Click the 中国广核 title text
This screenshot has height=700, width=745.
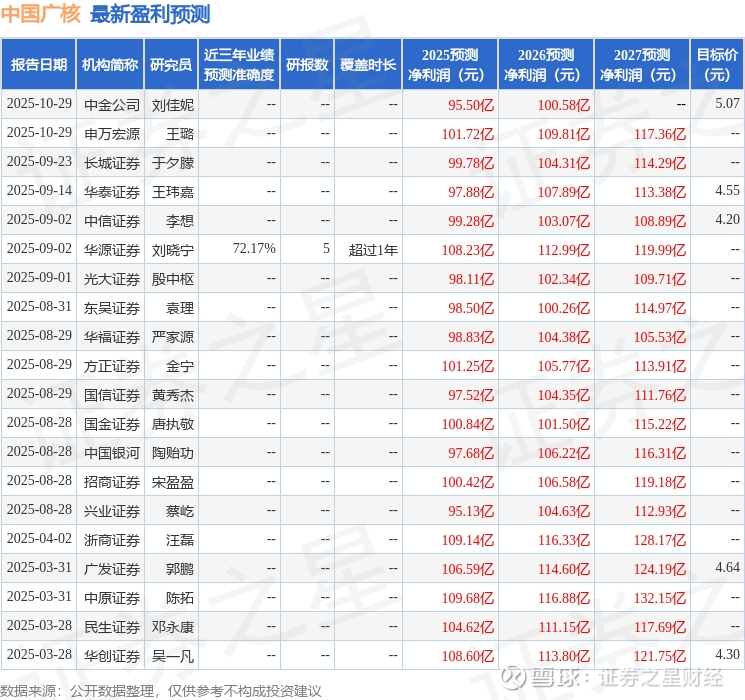pyautogui.click(x=41, y=14)
